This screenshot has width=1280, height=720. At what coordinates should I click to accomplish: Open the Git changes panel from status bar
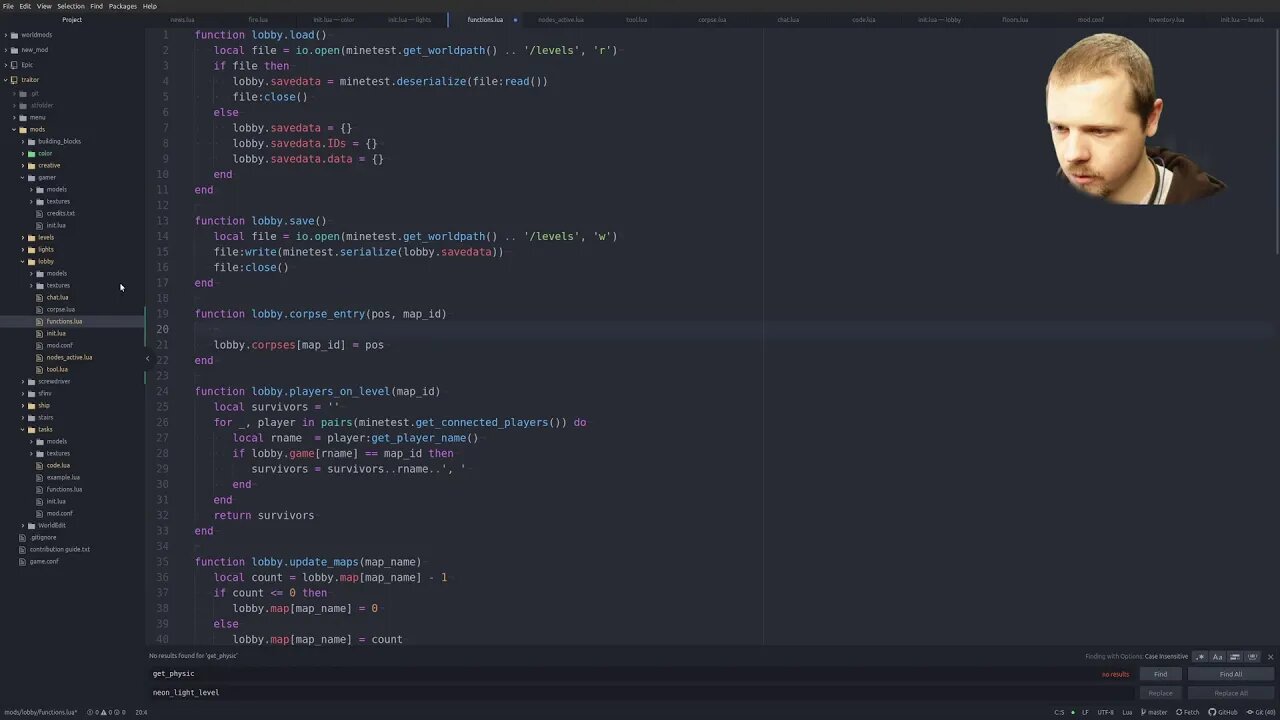point(1260,712)
